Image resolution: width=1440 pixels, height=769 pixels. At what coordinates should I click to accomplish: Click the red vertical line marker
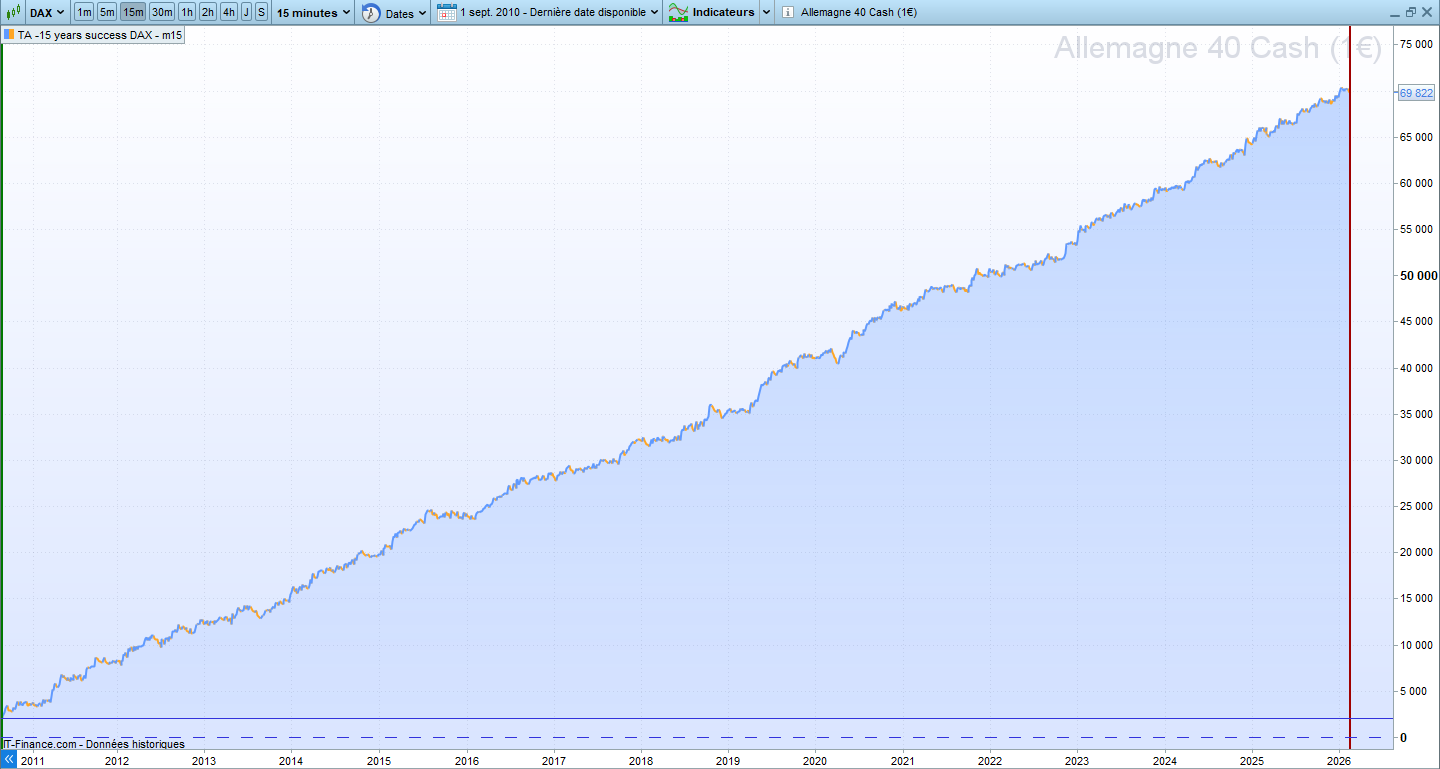point(1350,400)
